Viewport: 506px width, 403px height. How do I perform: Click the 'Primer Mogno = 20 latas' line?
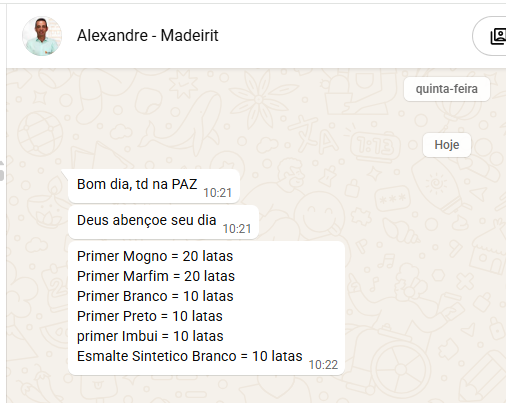[155, 256]
